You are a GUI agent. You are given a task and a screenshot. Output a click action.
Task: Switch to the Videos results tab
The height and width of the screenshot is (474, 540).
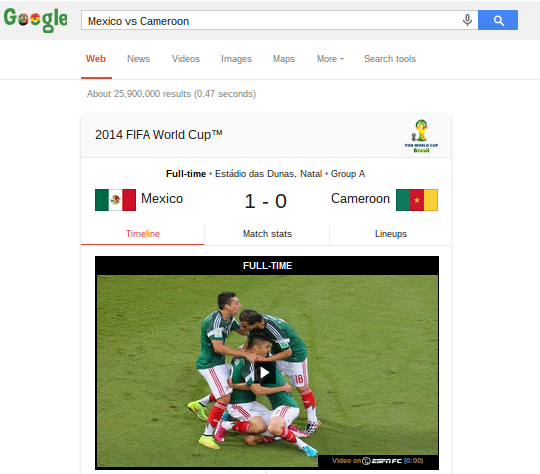point(186,59)
